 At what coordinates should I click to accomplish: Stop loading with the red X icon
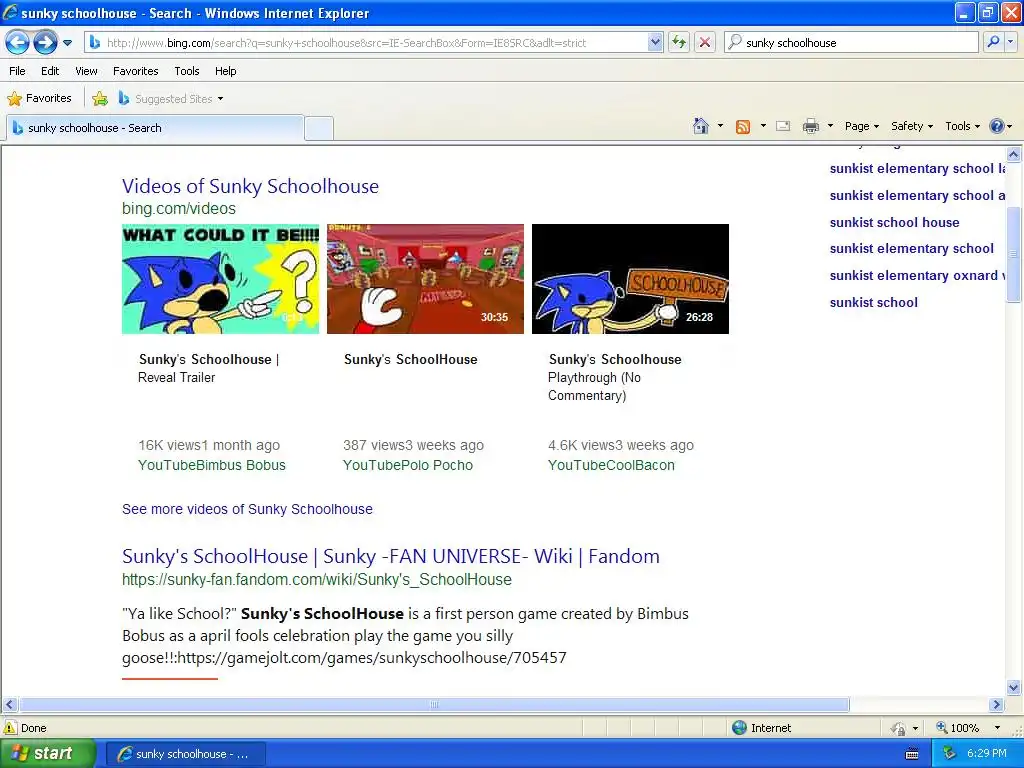705,43
